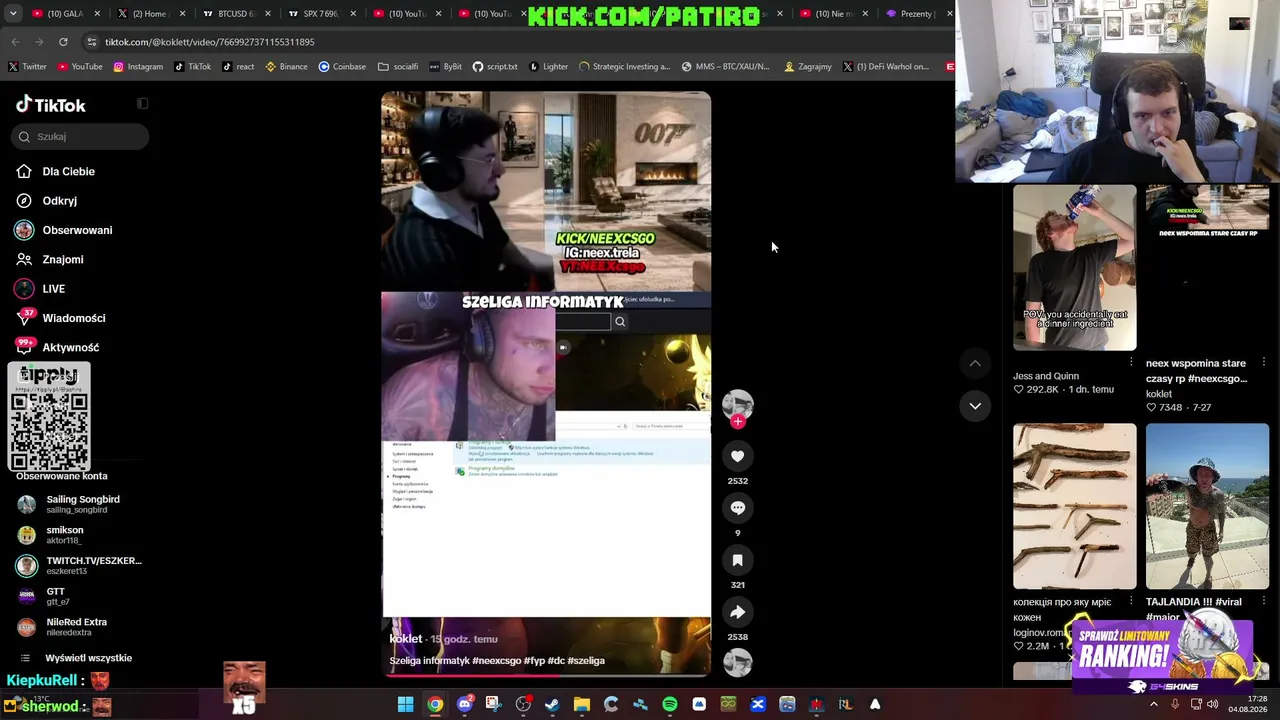Open the Coinbase bookmark
1280x720 pixels.
342,67
